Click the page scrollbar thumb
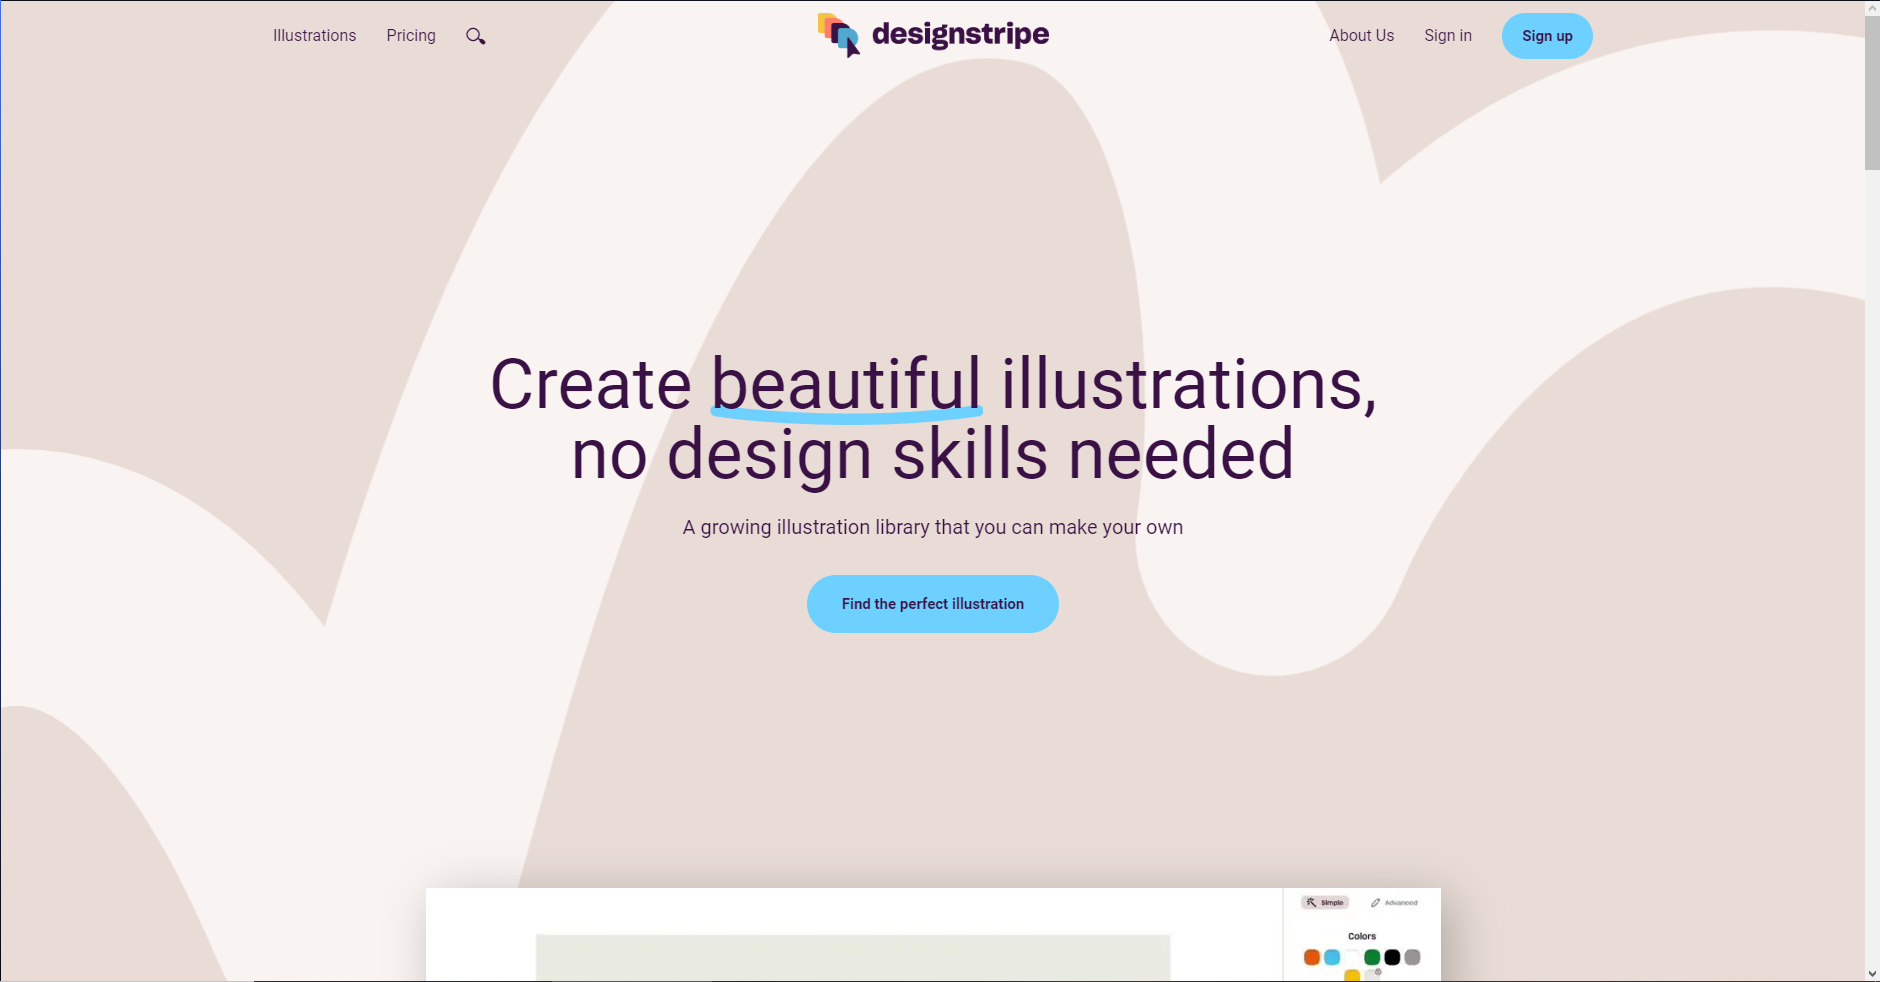Viewport: 1880px width, 982px height. [x=1872, y=93]
